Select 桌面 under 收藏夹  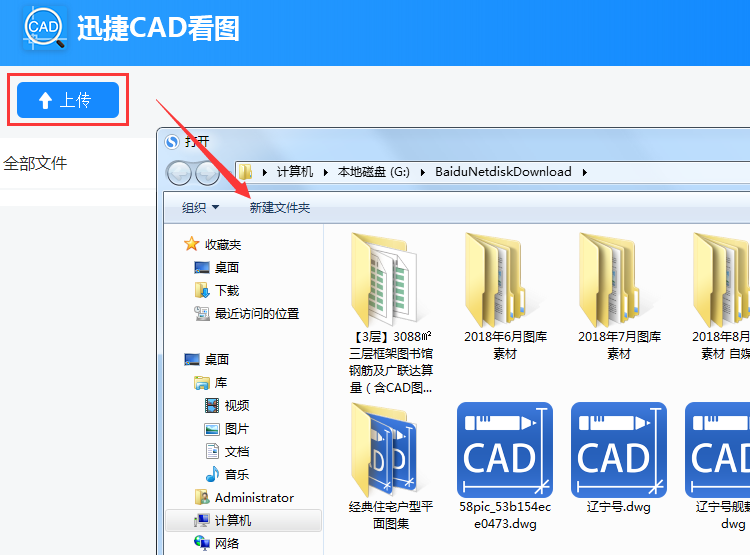pos(226,267)
